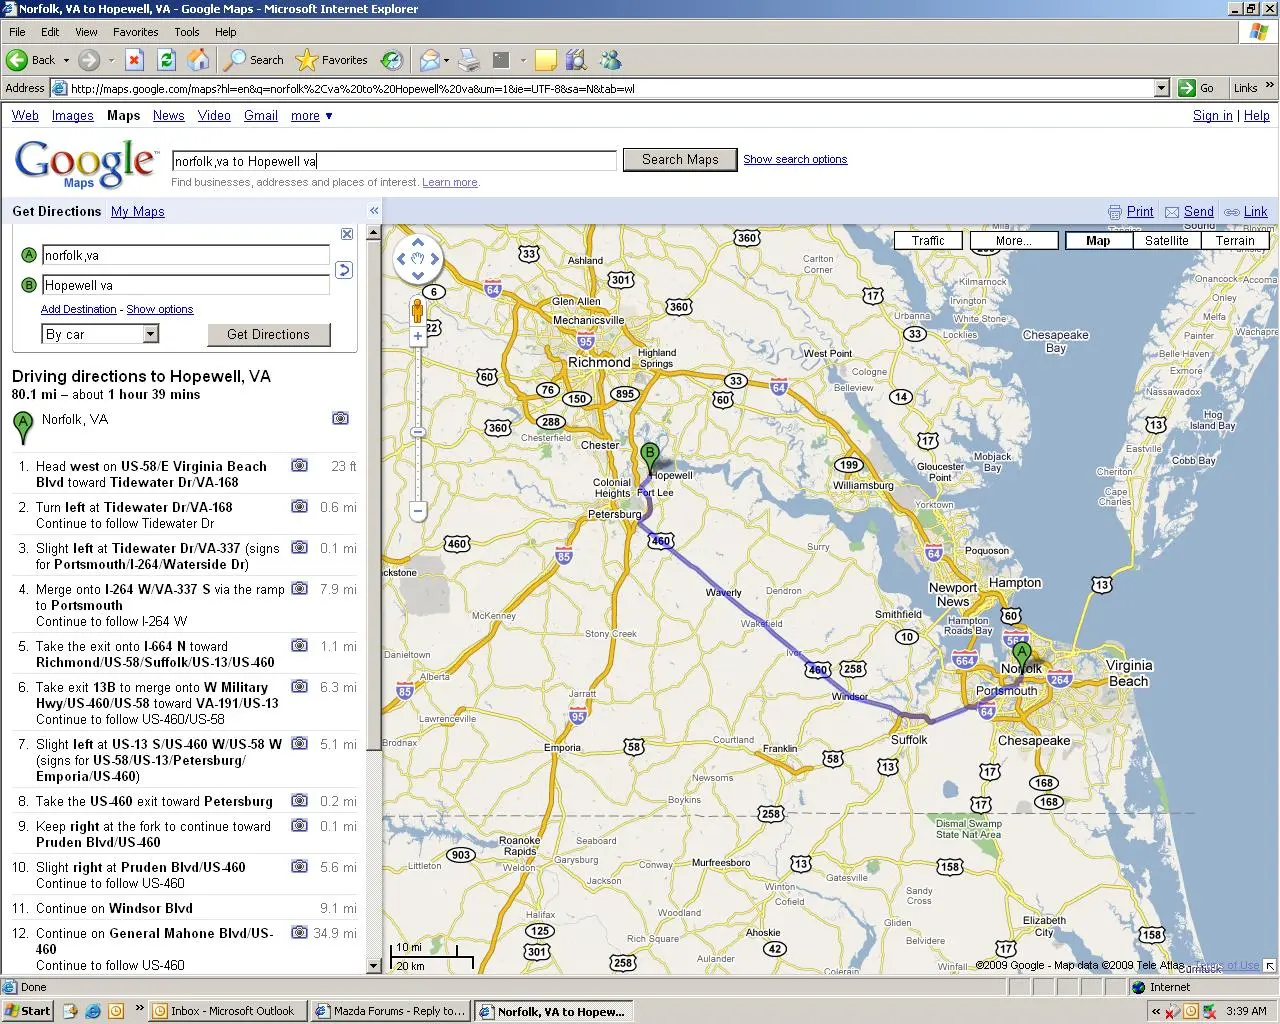Open the map More... layers button
Screen dimensions: 1280x1024
point(1014,241)
